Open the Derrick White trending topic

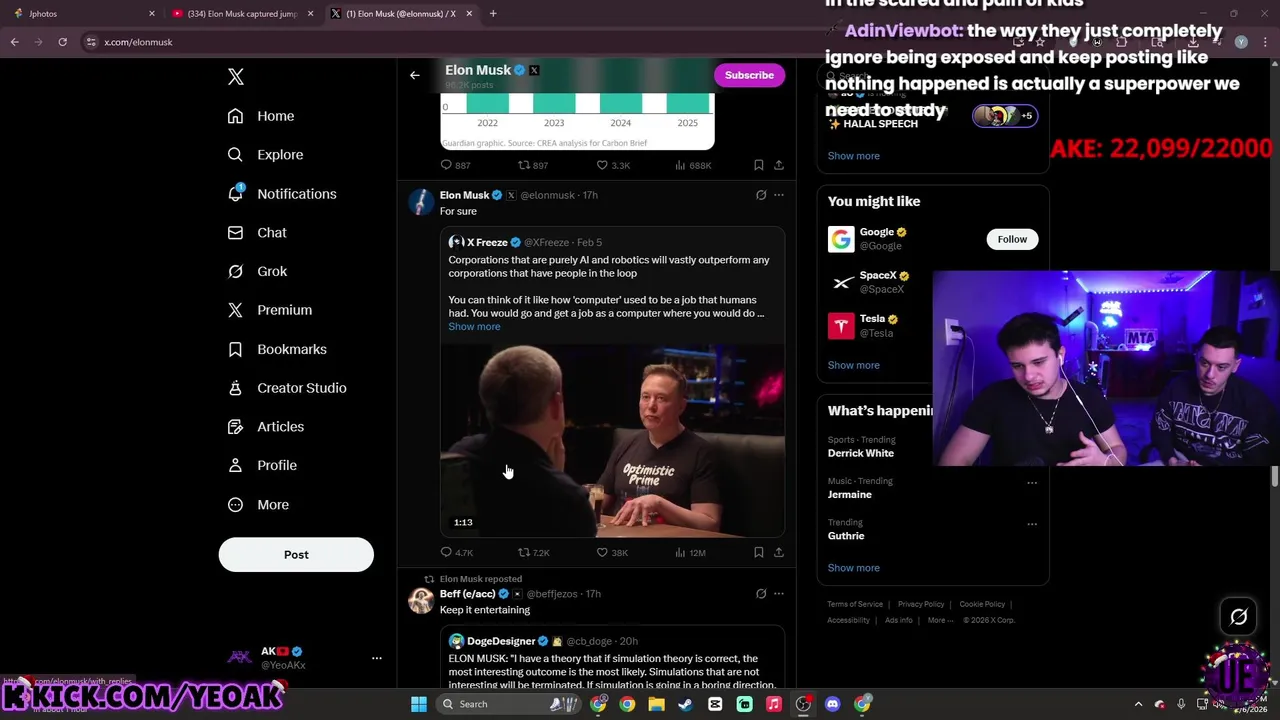click(861, 453)
